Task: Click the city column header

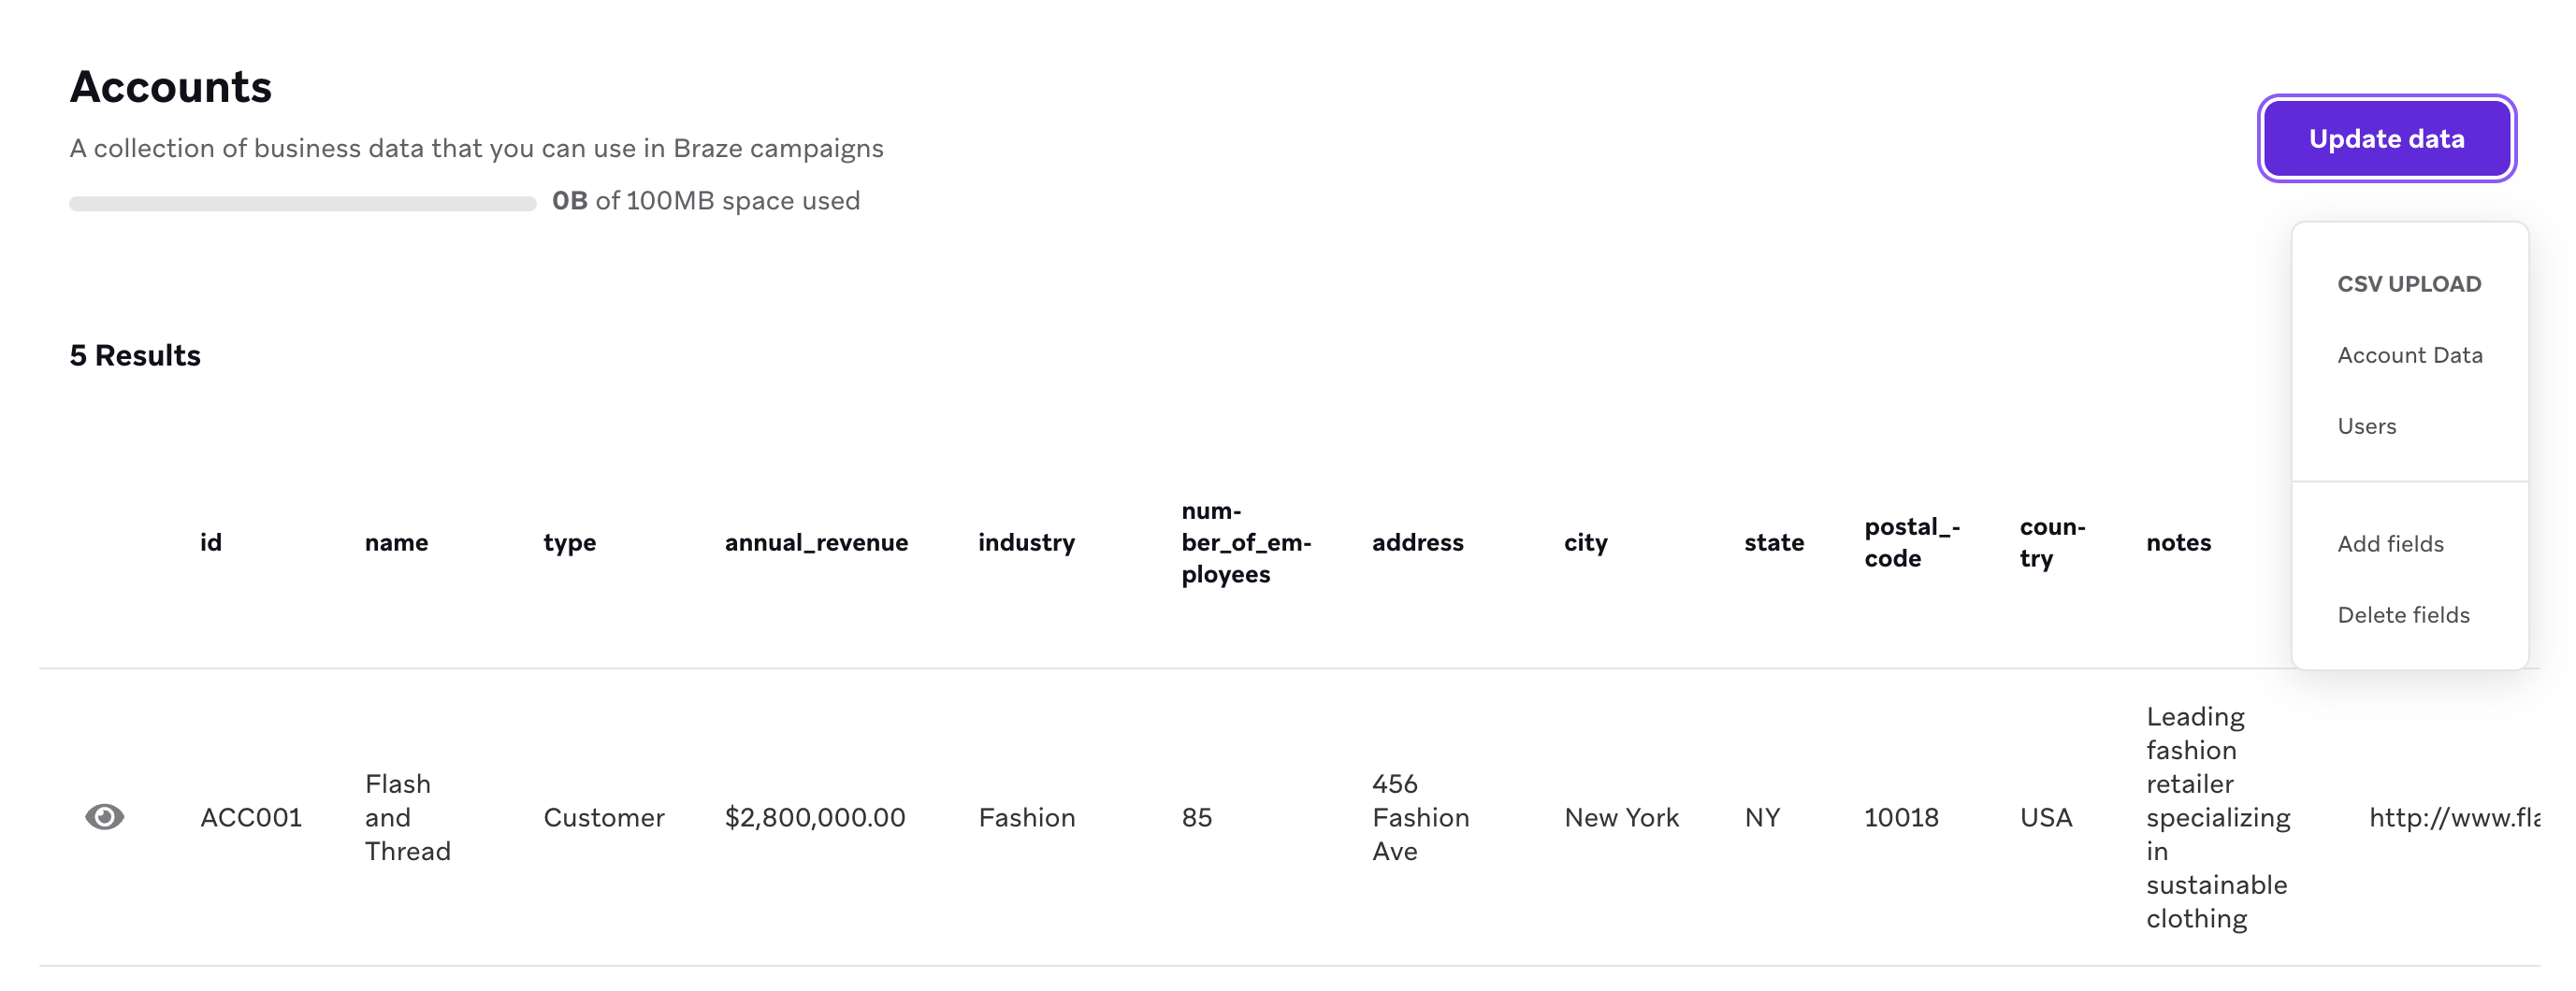Action: (1585, 543)
